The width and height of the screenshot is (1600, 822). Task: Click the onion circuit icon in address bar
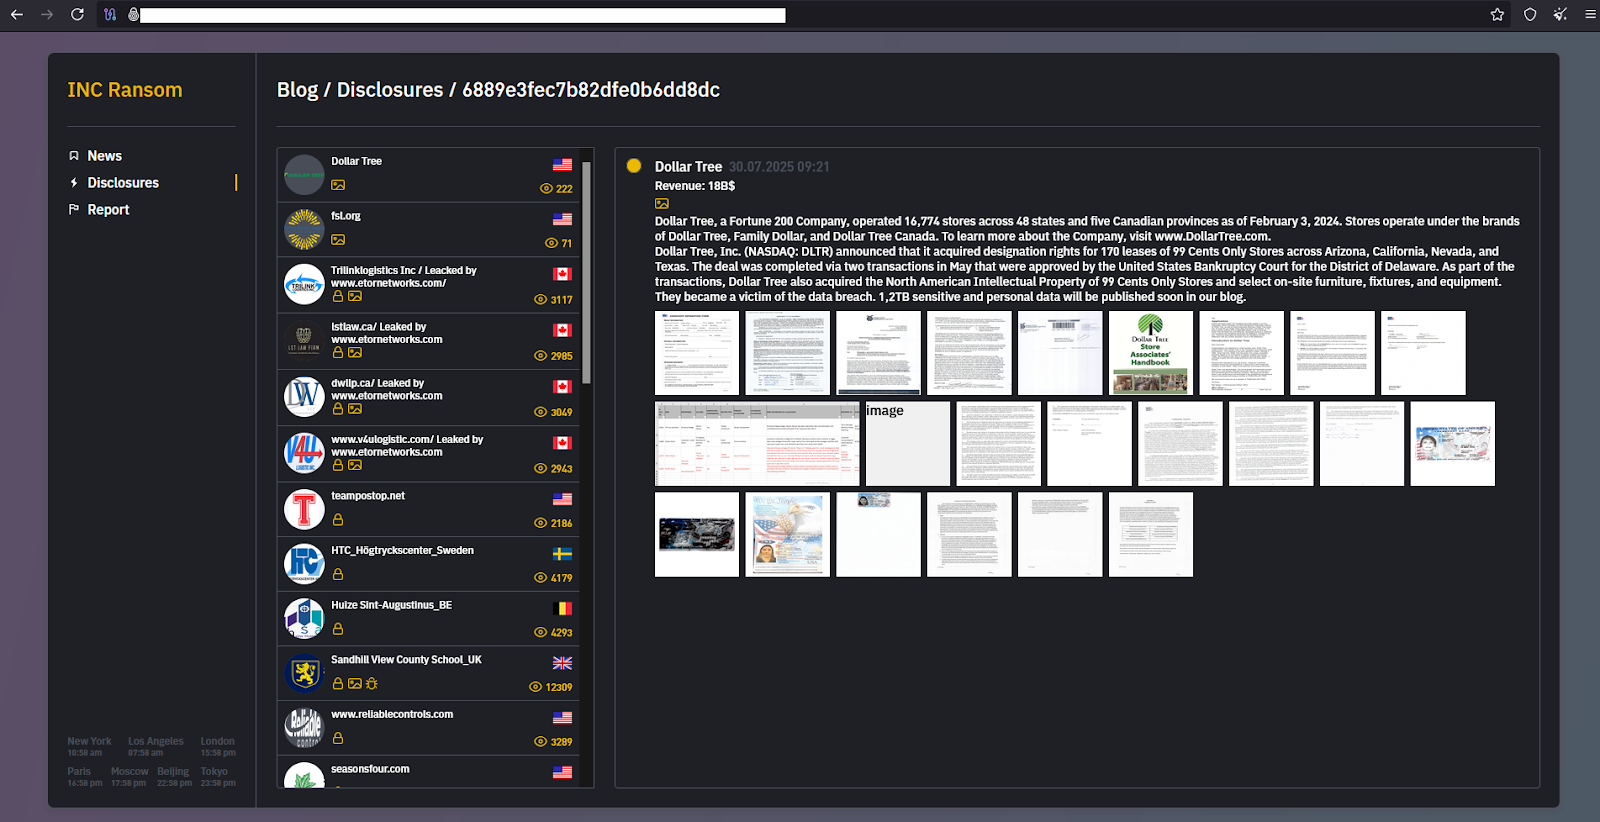click(110, 15)
